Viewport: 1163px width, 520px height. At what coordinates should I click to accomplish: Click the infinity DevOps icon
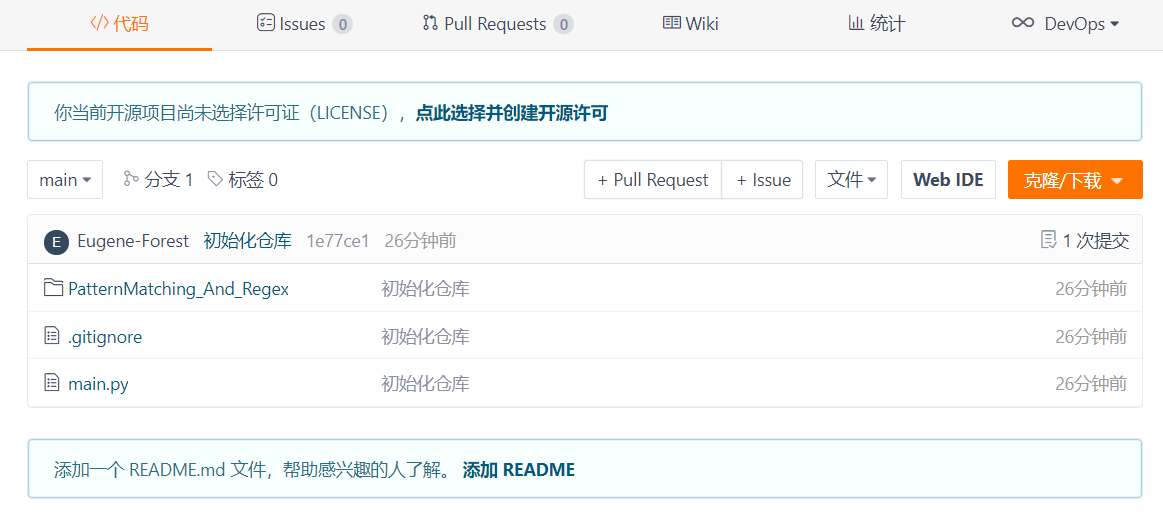pos(1022,24)
